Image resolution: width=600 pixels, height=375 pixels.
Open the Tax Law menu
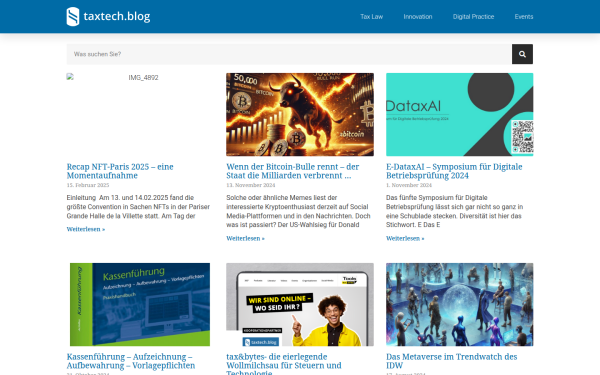coord(371,16)
